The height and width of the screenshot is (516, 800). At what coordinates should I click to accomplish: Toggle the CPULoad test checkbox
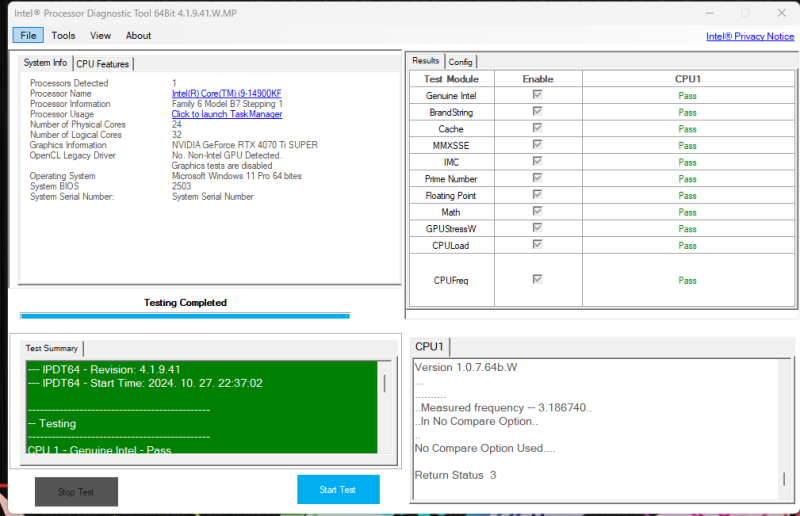[x=537, y=244]
